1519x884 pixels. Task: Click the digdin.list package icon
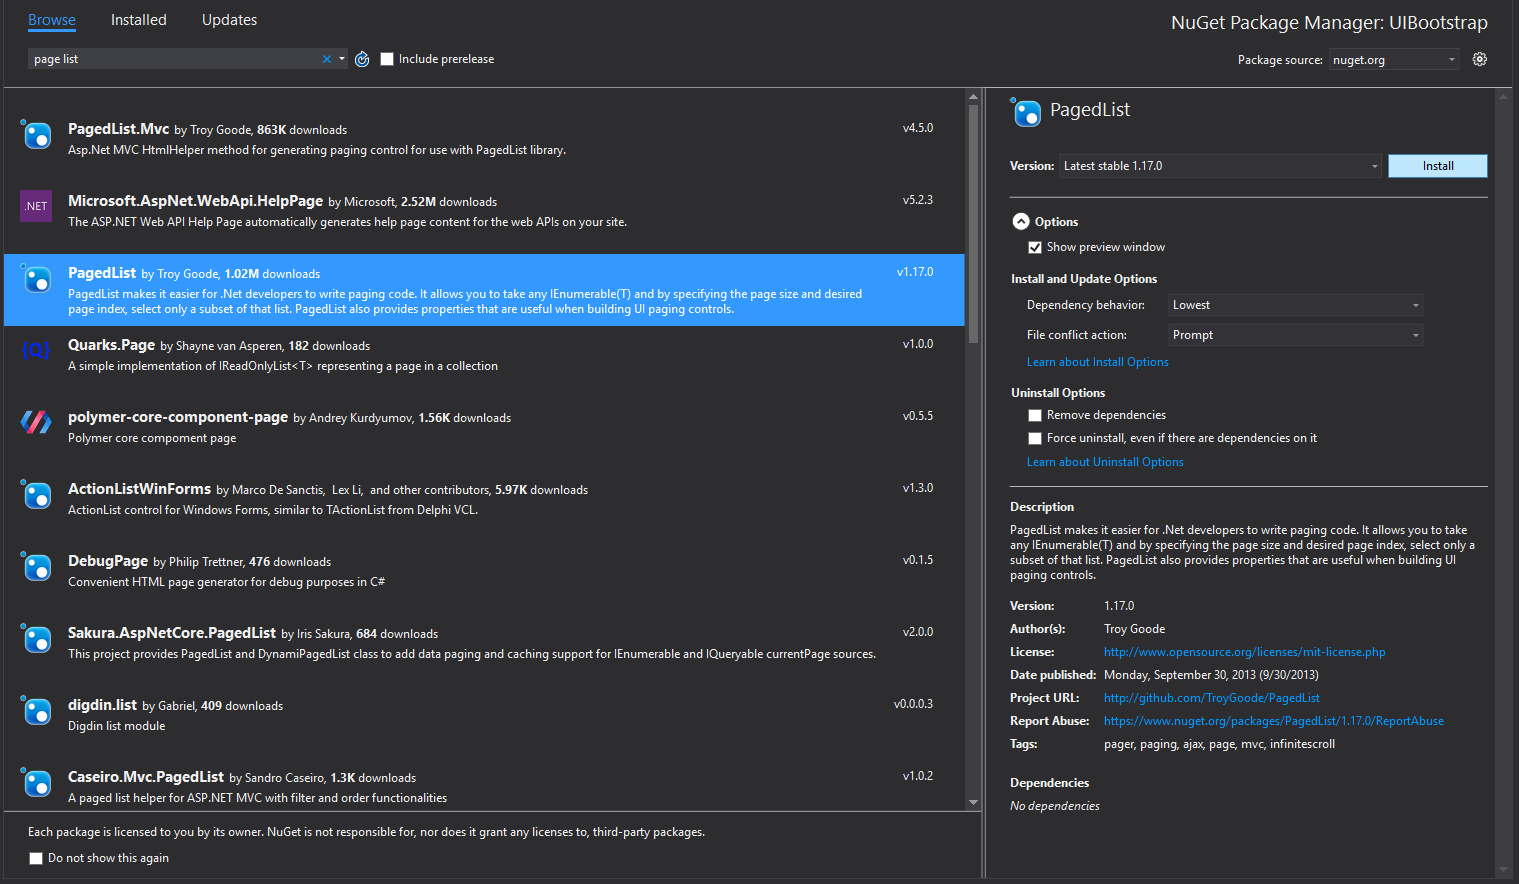click(x=36, y=710)
